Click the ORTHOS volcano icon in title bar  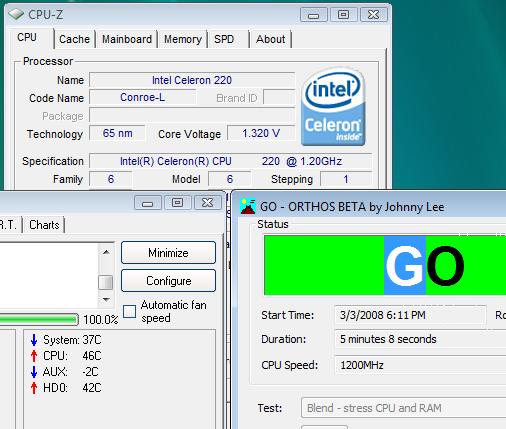[x=248, y=206]
